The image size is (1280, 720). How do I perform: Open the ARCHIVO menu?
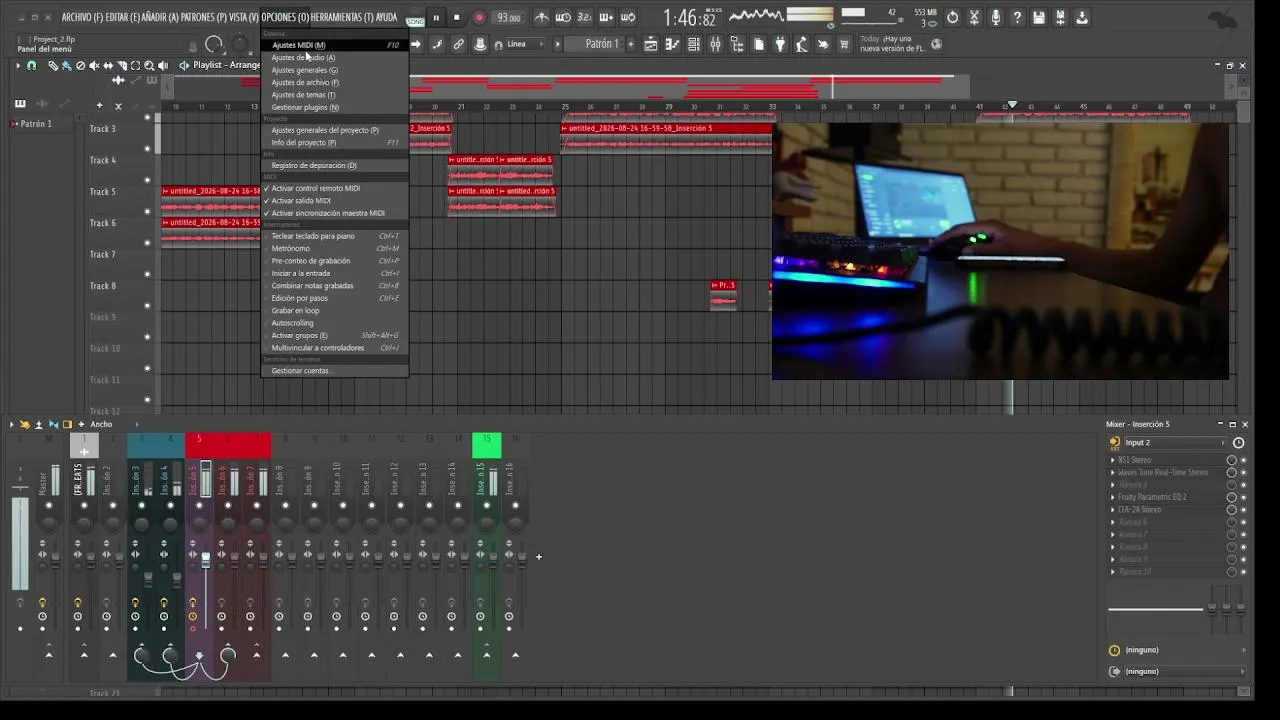pyautogui.click(x=82, y=17)
